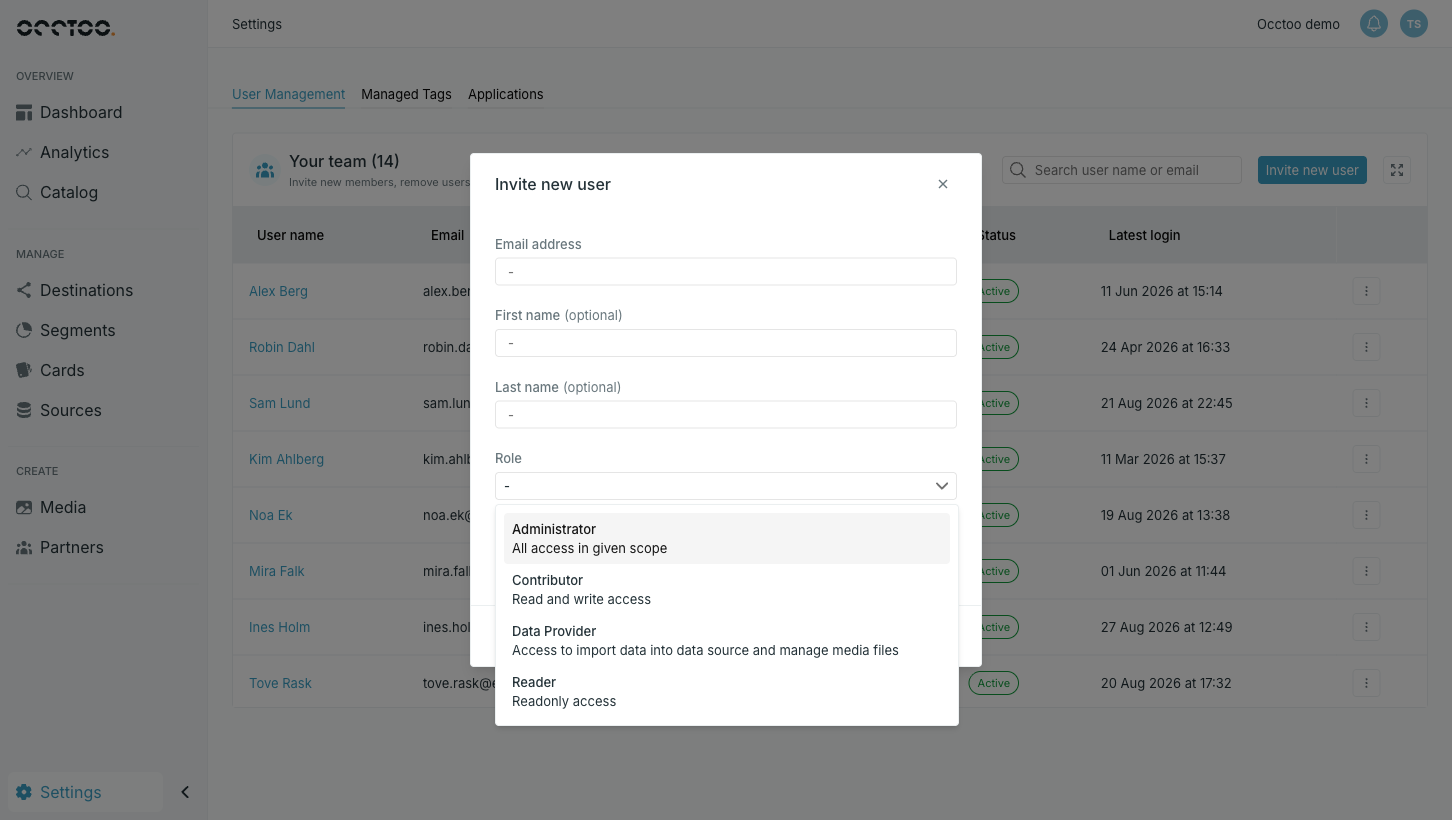Open Mira Falk's user link
The width and height of the screenshot is (1452, 820).
coord(277,571)
